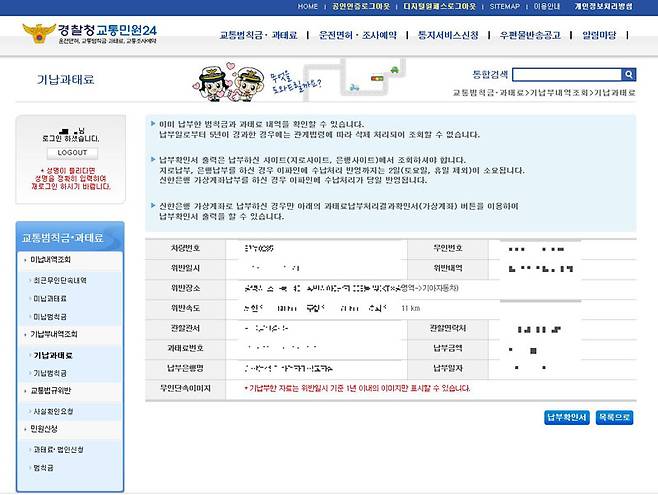Viewport: 658px width, 495px height.
Task: Click the police mascot characters image
Action: click(x=229, y=81)
